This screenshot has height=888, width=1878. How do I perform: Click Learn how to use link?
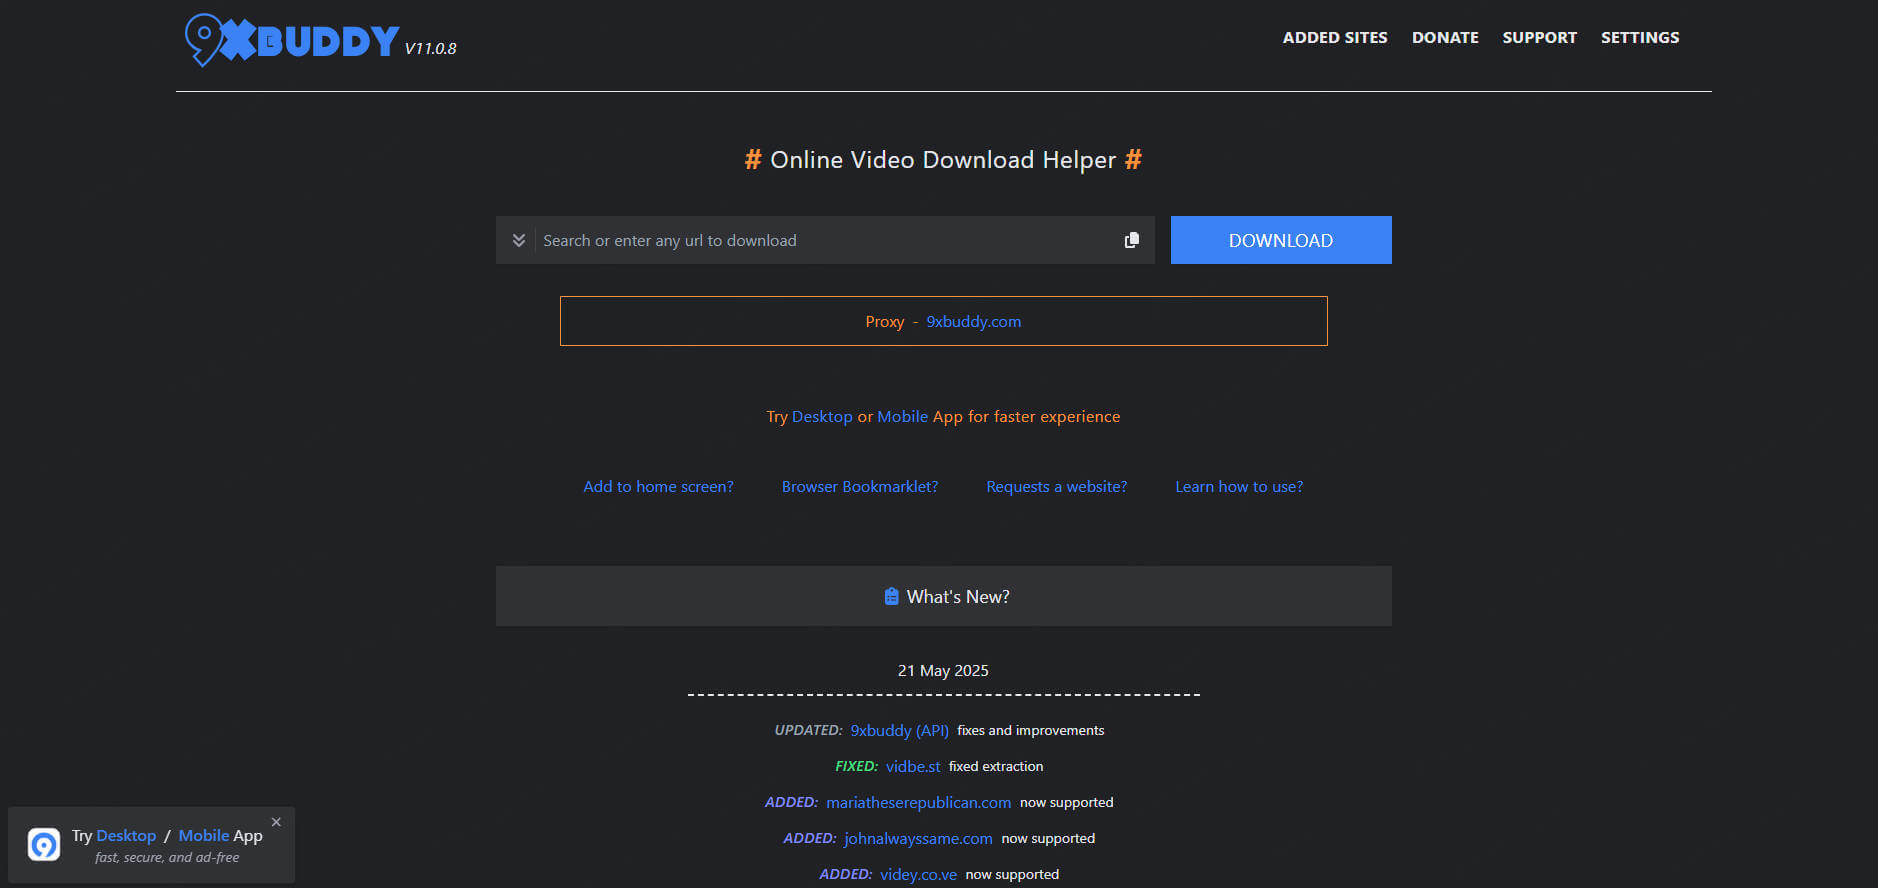click(1238, 487)
